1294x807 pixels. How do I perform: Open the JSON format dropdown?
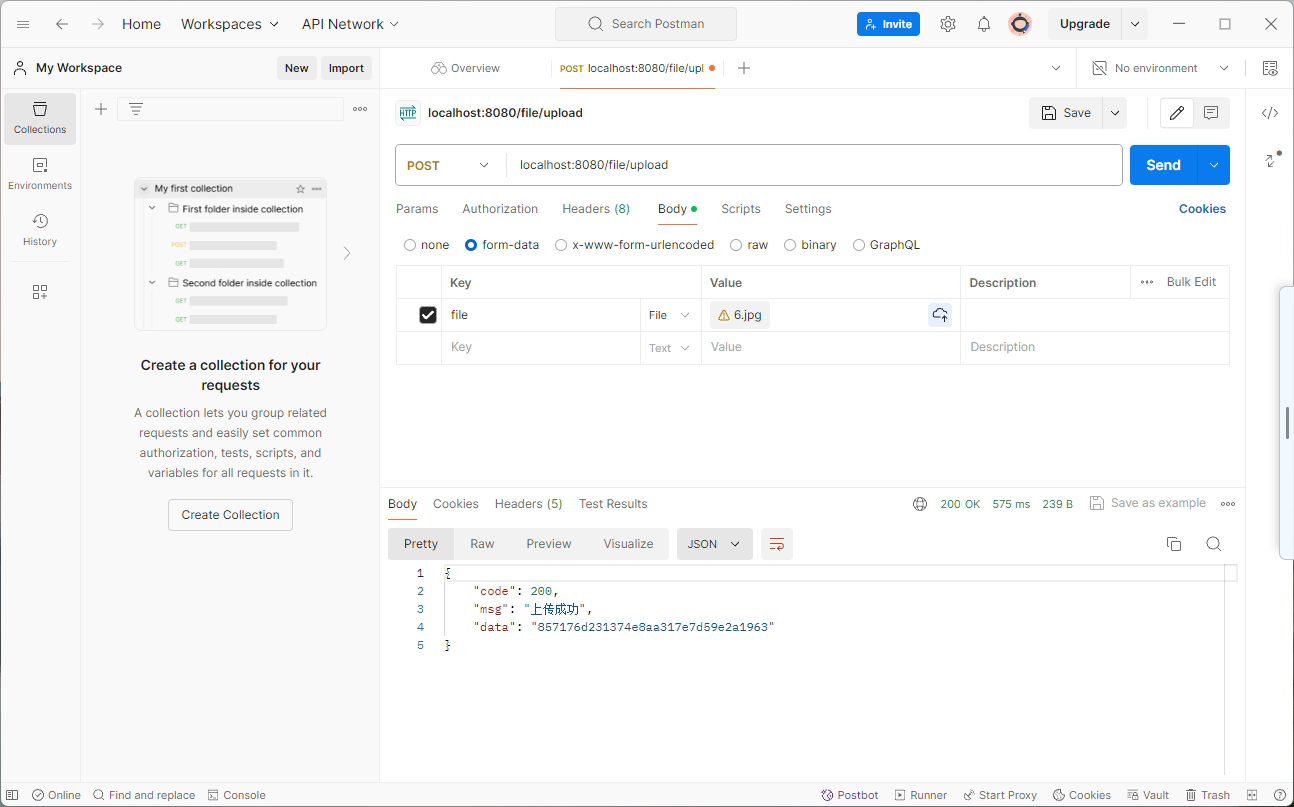click(715, 544)
